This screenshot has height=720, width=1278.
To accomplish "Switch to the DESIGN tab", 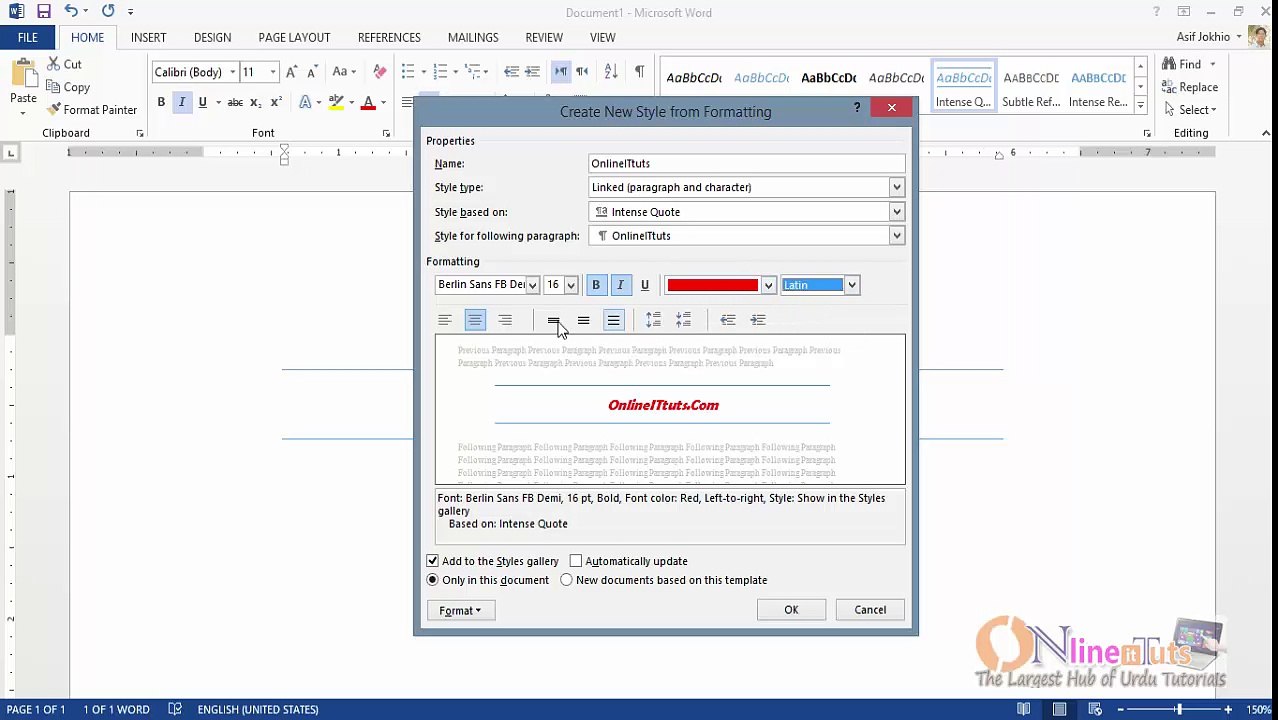I will tap(212, 37).
